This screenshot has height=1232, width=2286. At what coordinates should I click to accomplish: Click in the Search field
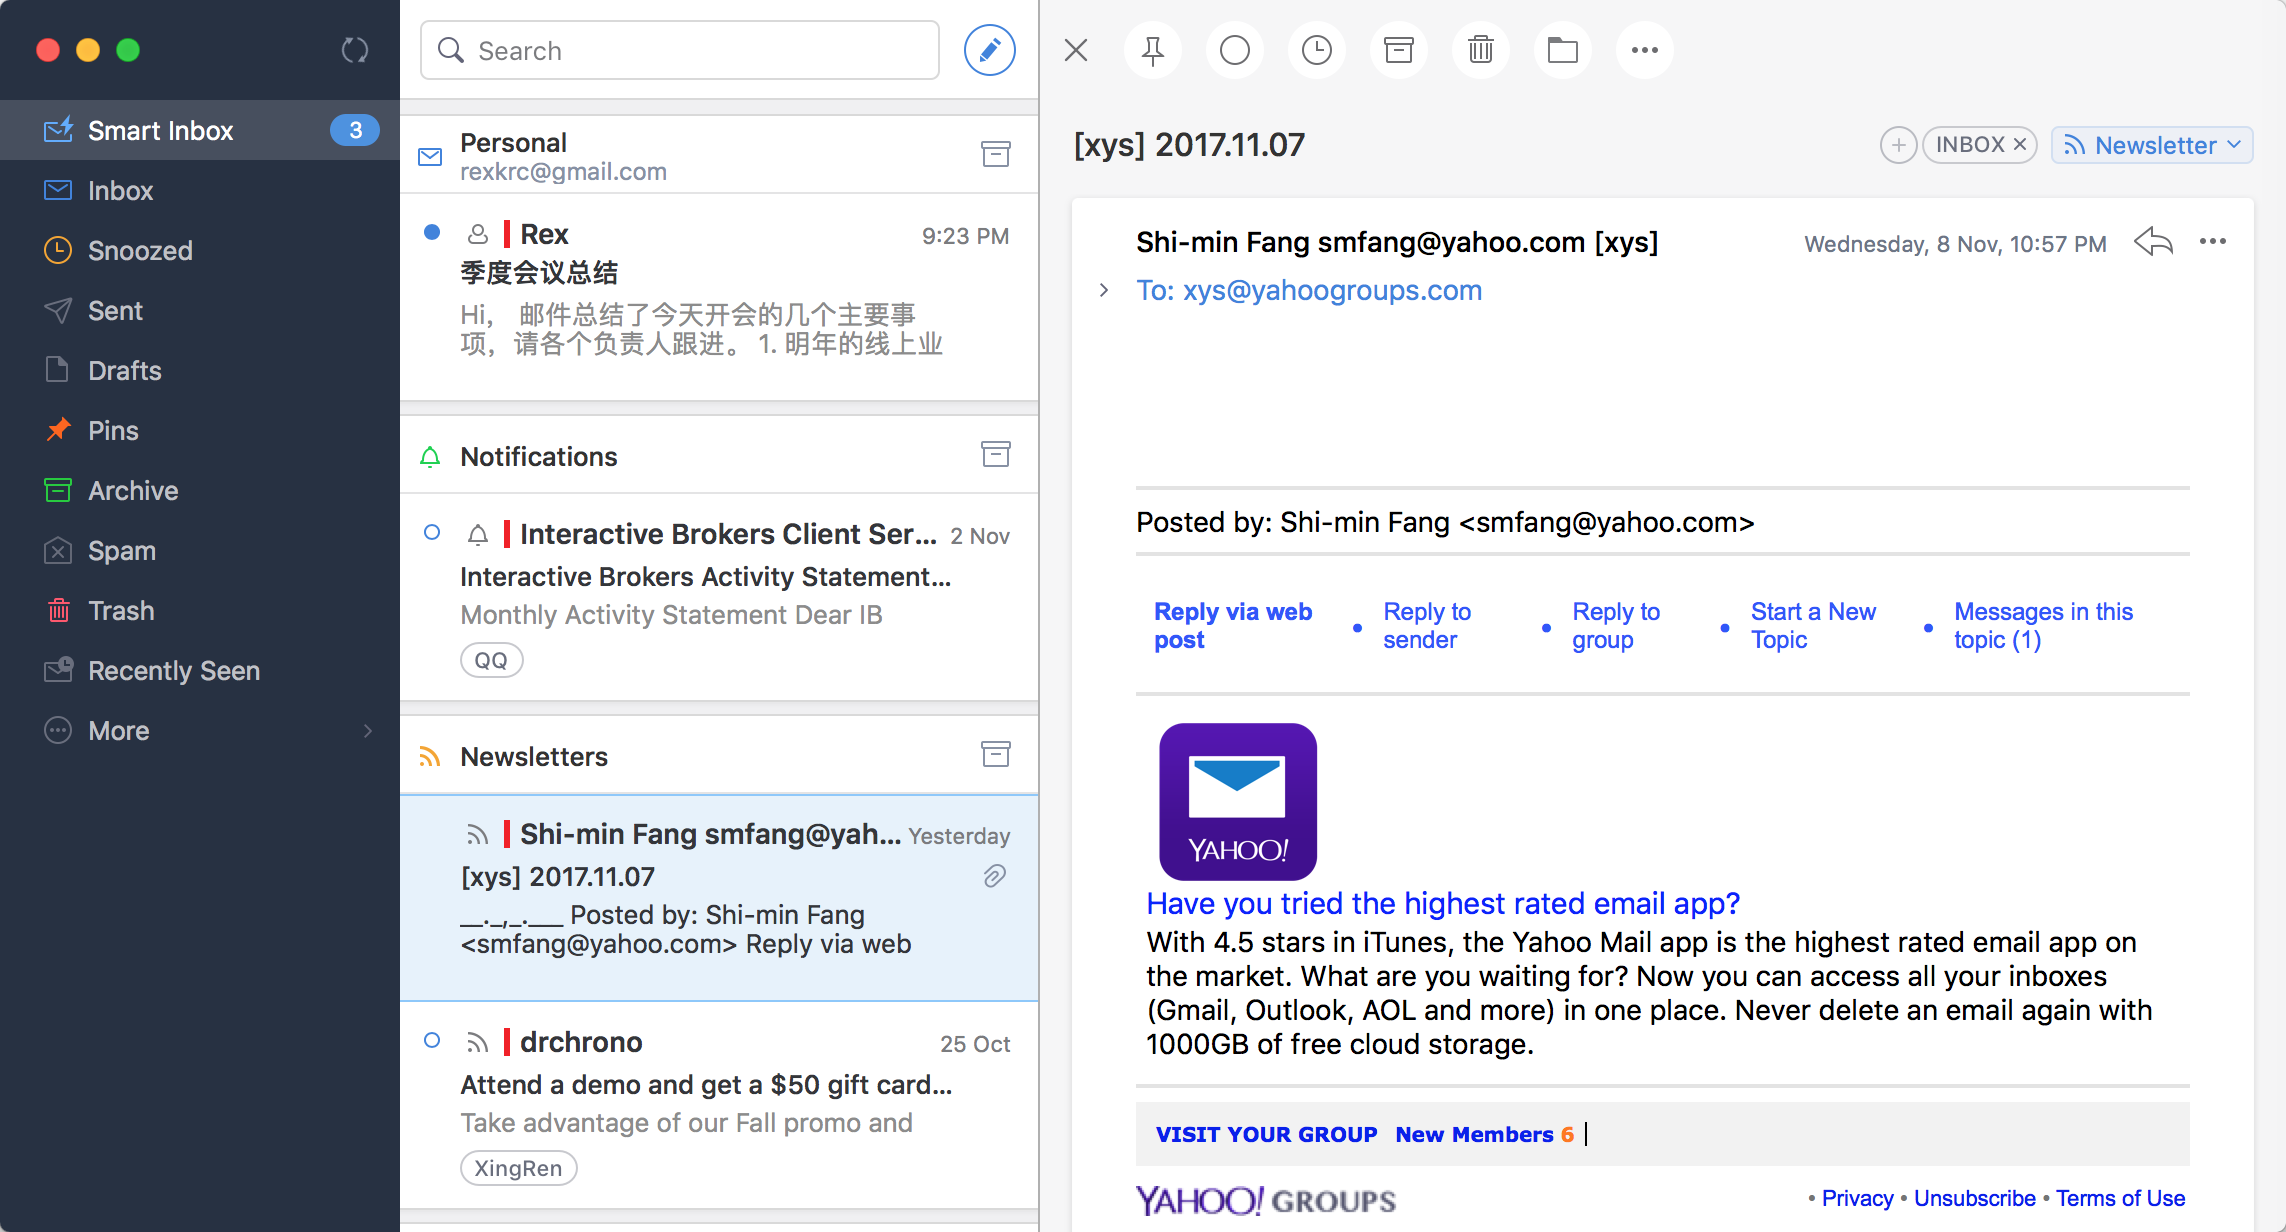(680, 51)
